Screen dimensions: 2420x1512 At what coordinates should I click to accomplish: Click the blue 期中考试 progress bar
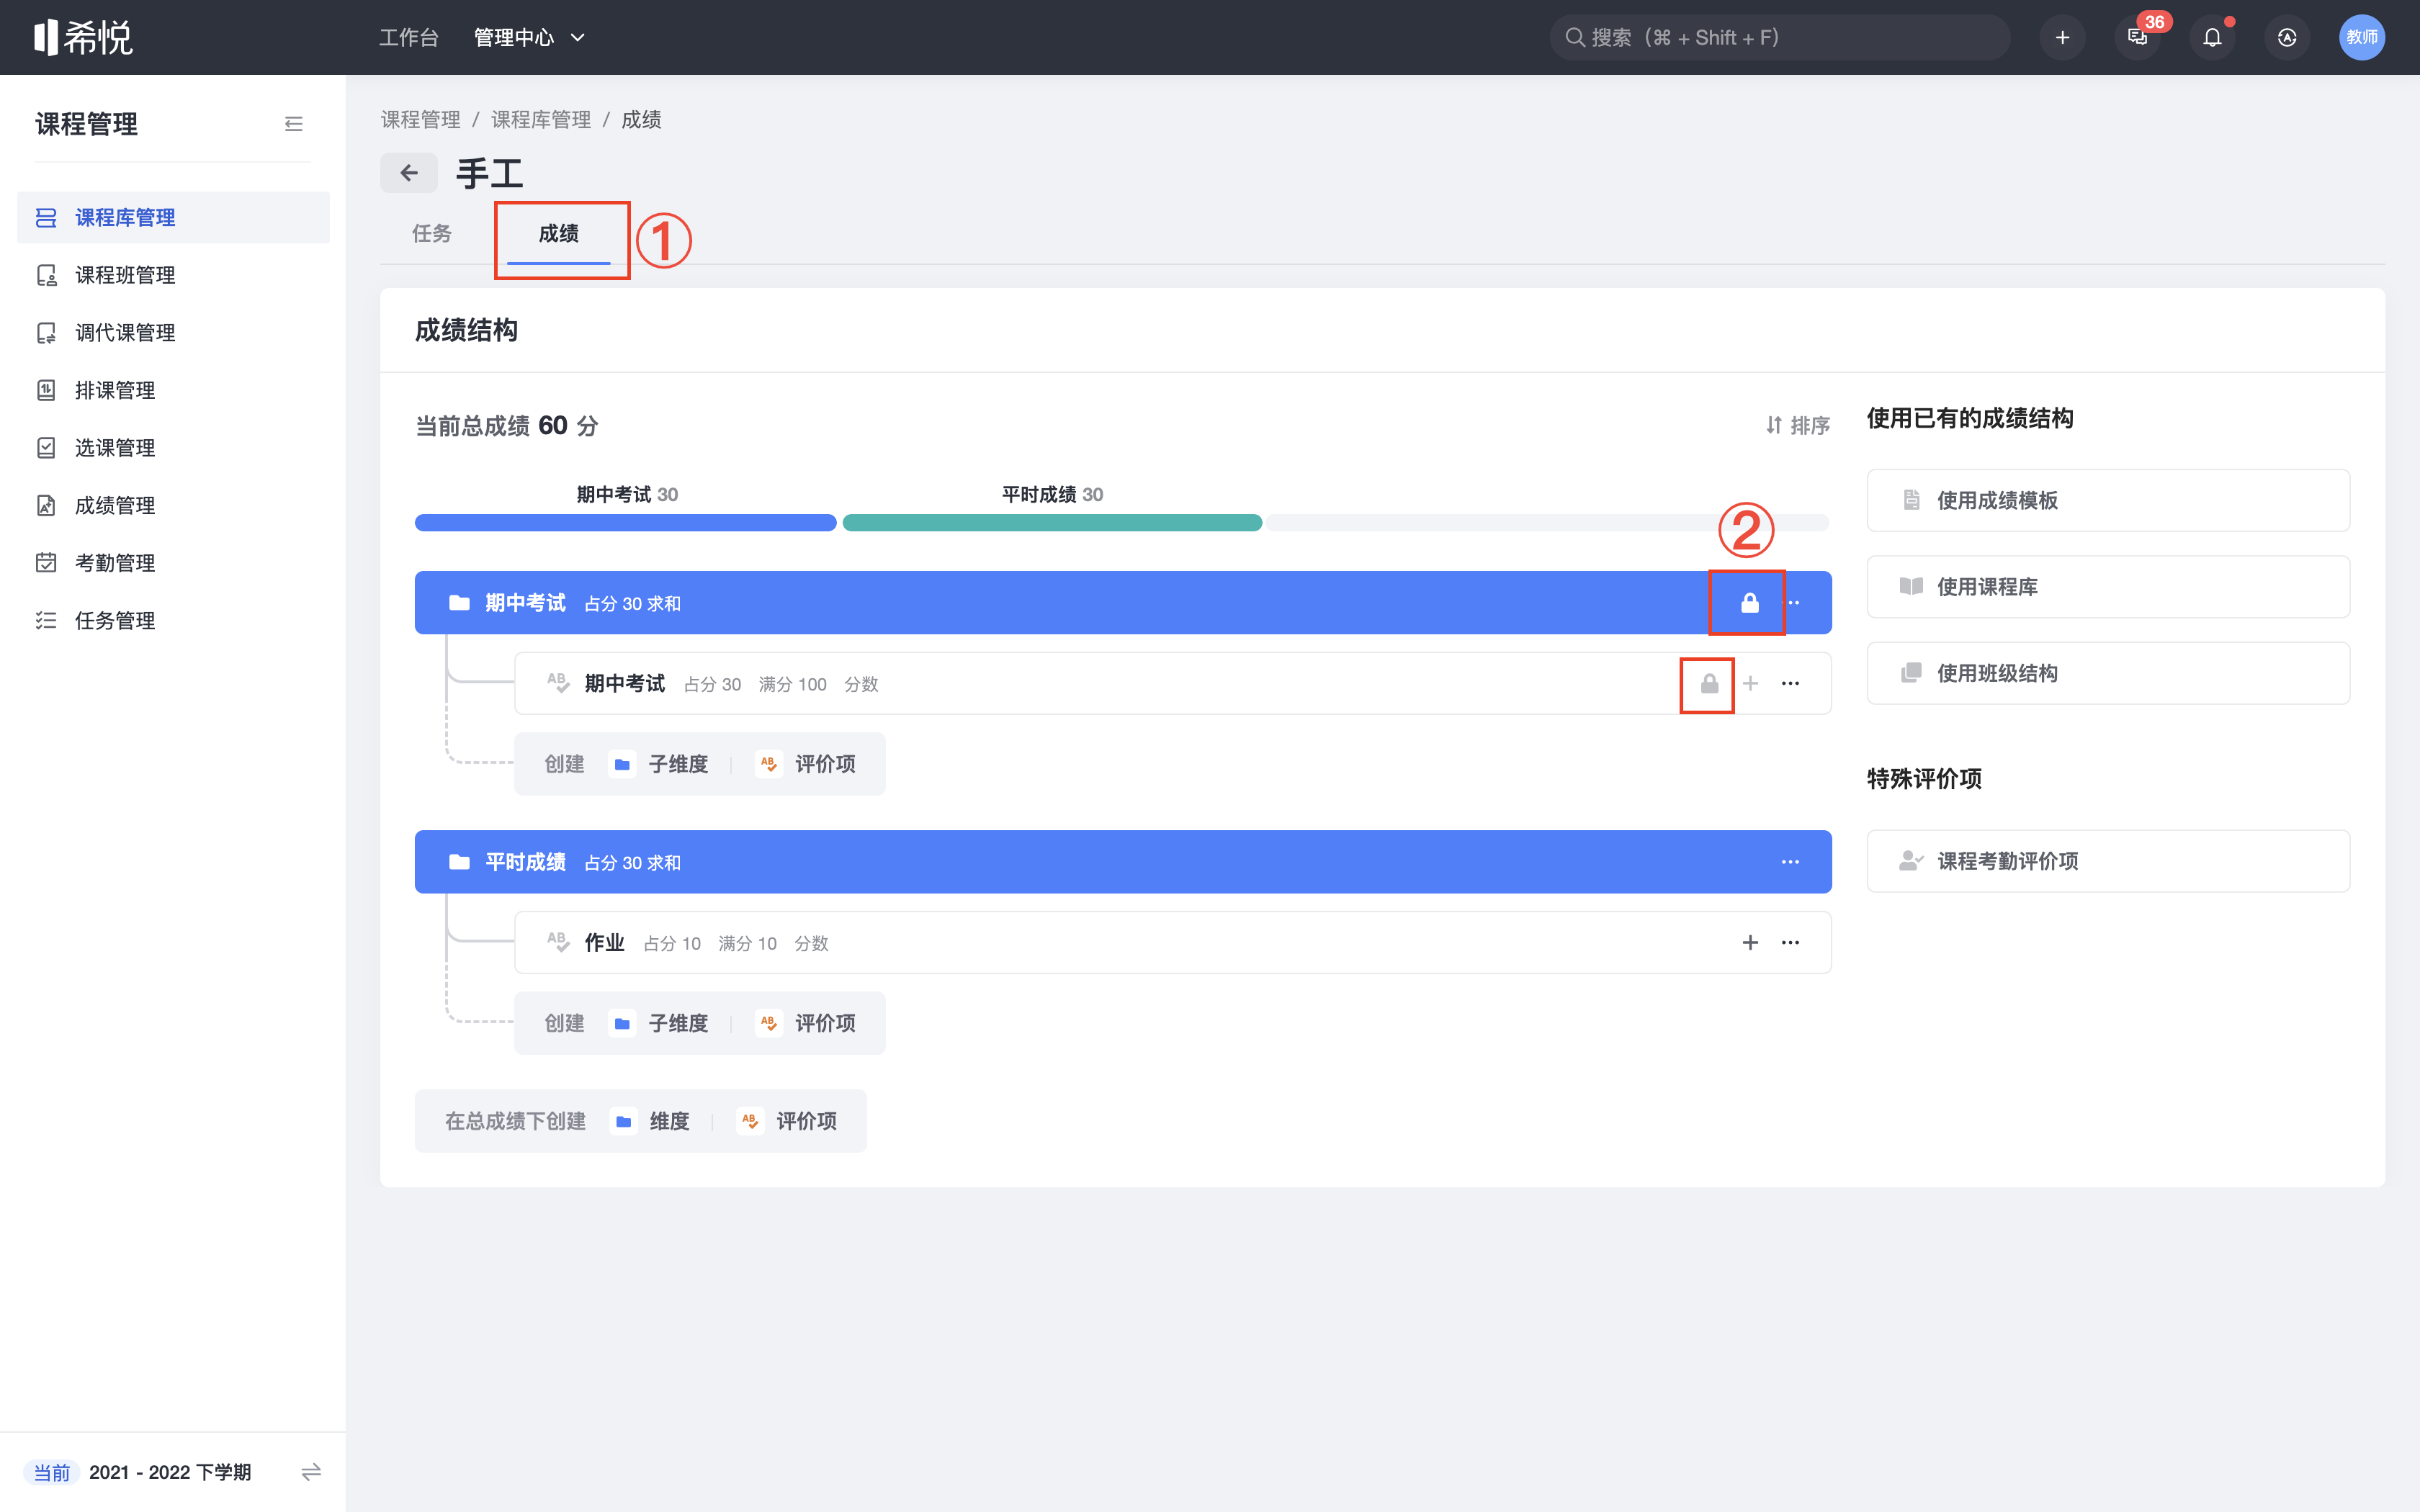tap(625, 522)
